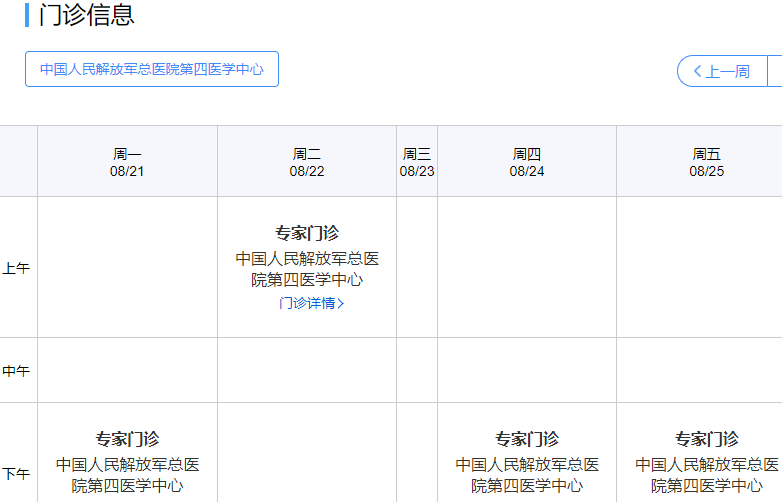
Task: Open Thursday afternoon 专家门诊 appointment
Action: tap(527, 439)
